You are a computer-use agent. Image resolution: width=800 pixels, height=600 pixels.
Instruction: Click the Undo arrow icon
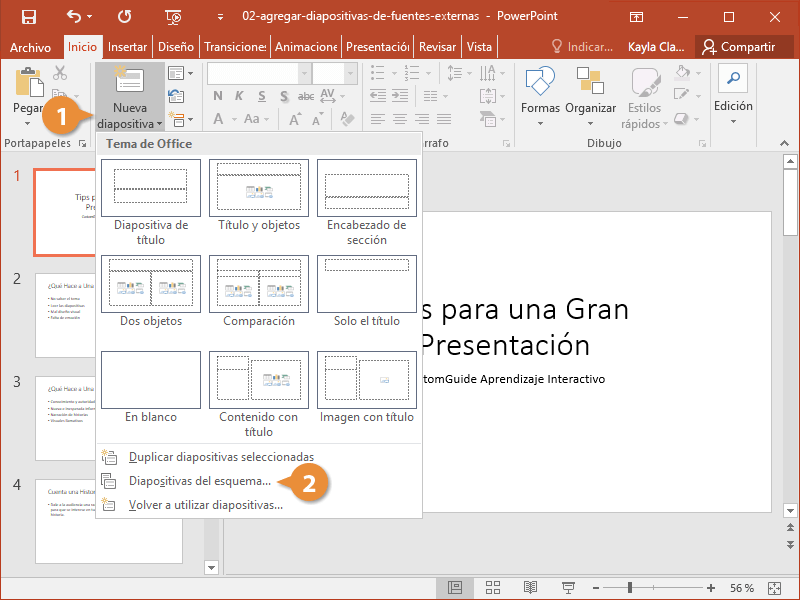(74, 17)
